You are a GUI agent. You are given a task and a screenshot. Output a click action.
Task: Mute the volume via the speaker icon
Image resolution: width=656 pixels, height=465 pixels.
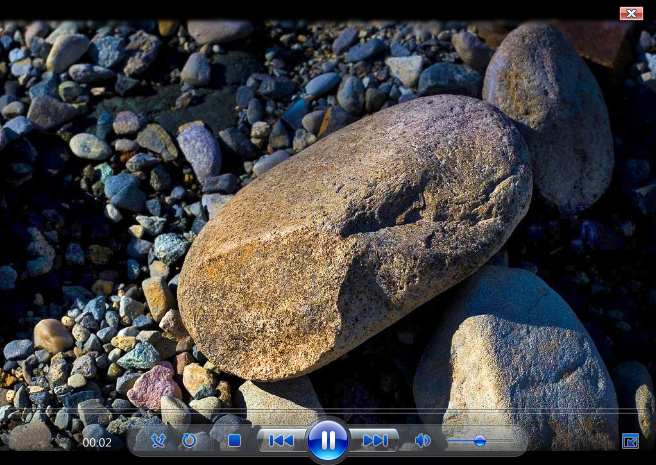click(423, 440)
